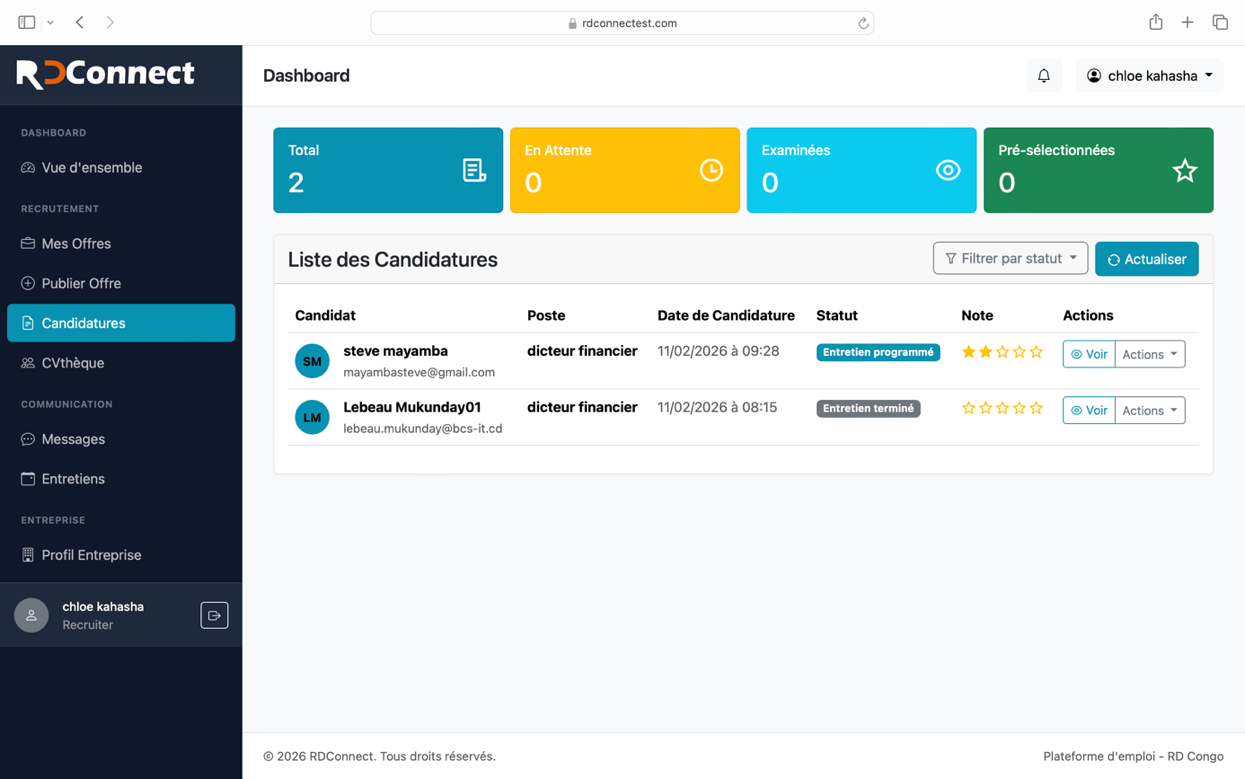Screen dimensions: 1245x779
Task: Click Voir for Lebeau Mukunday01
Action: pos(1088,409)
